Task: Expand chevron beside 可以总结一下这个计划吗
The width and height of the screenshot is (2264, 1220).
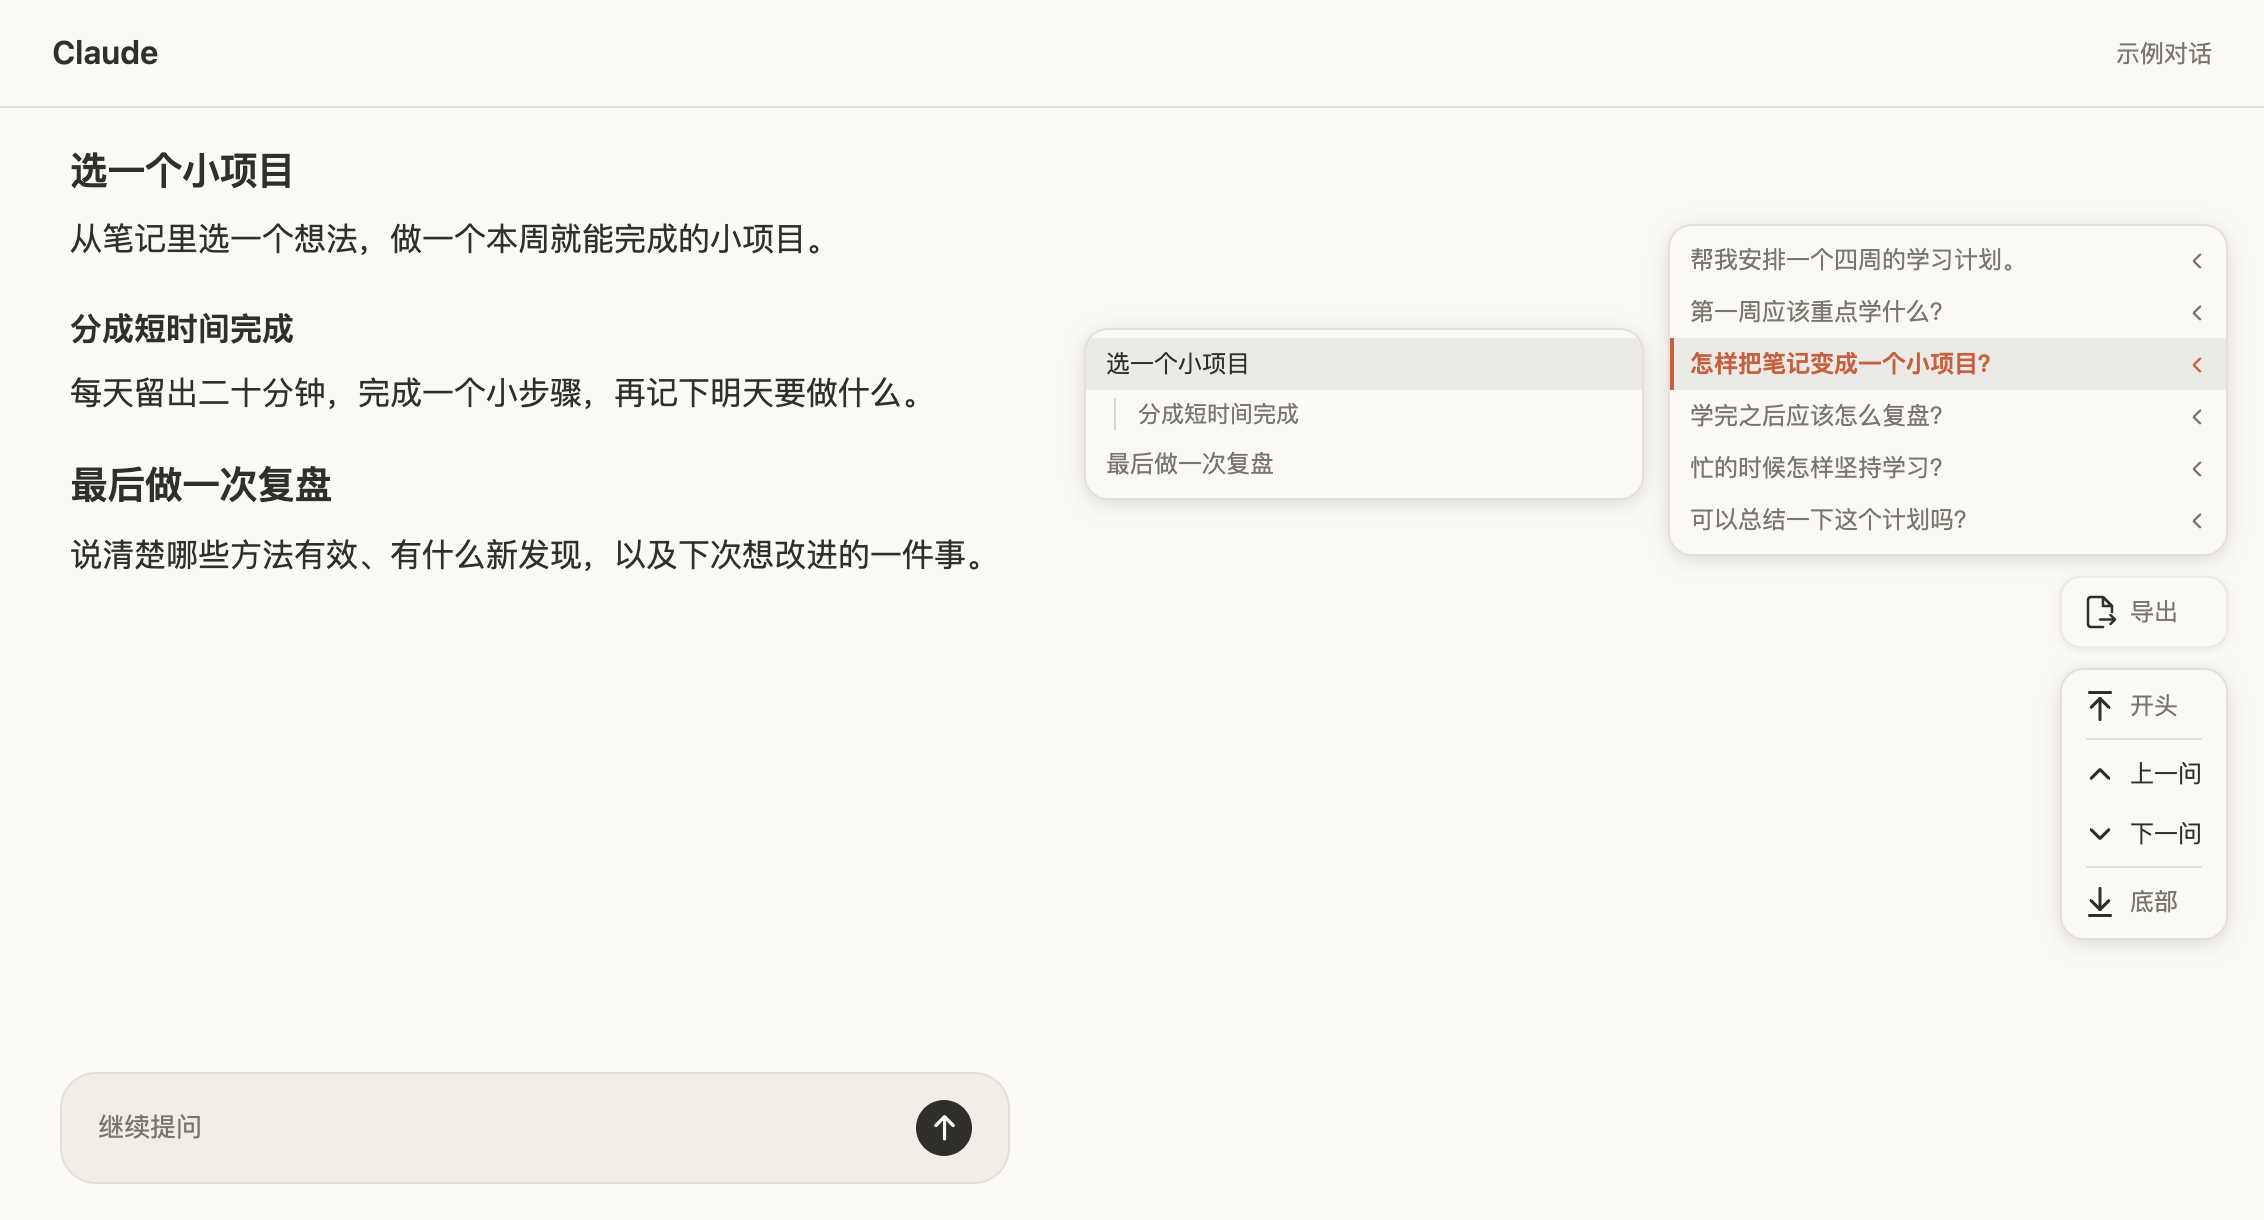Action: 2197,521
